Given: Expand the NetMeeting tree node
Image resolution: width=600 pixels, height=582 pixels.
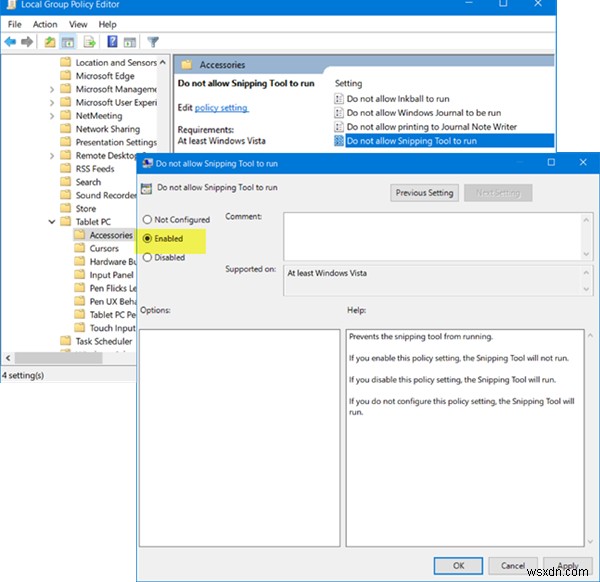Looking at the screenshot, I should pos(52,116).
